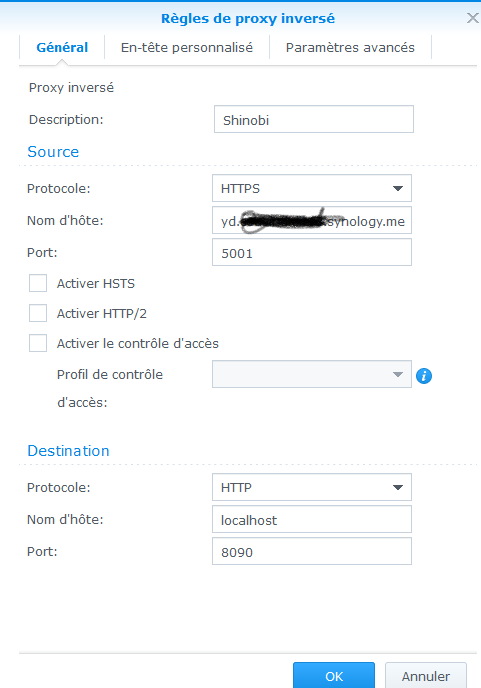Click the Source dropdown arrow next to HTTPS
The height and width of the screenshot is (688, 481).
coord(398,189)
